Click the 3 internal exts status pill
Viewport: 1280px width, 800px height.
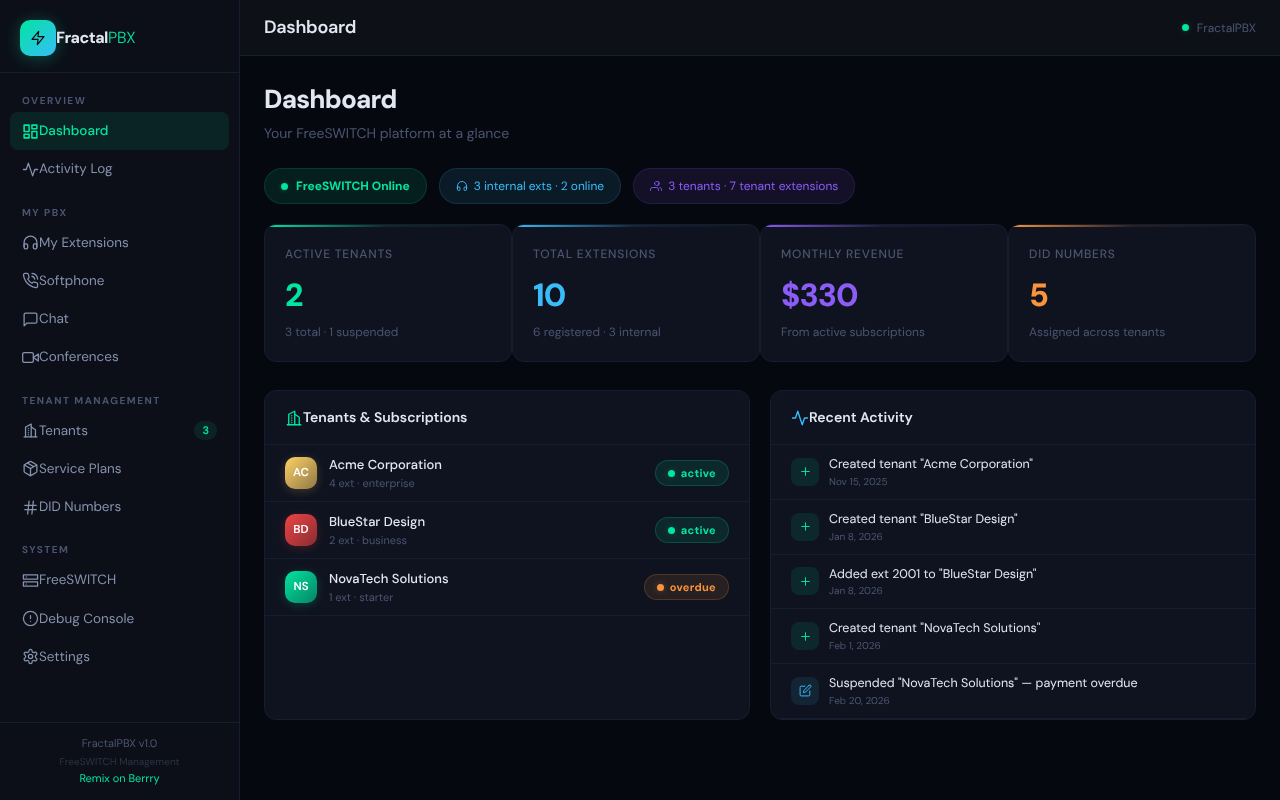point(529,186)
